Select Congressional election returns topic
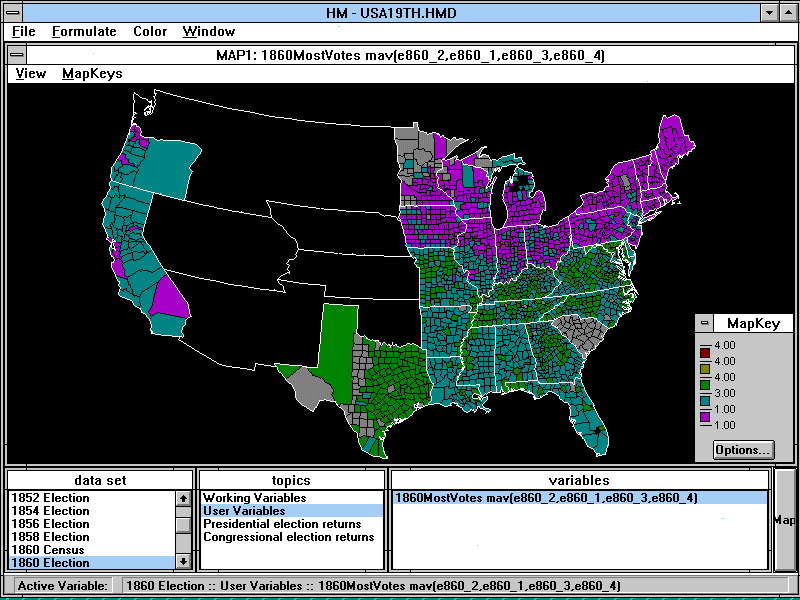Image resolution: width=800 pixels, height=600 pixels. point(292,537)
